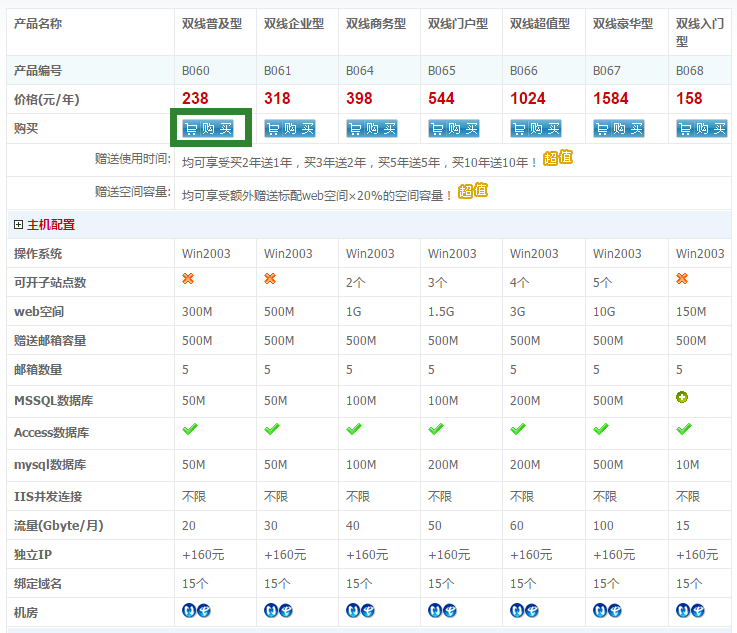Click the 购买 button under price 238
This screenshot has height=633, width=737.
click(x=208, y=129)
